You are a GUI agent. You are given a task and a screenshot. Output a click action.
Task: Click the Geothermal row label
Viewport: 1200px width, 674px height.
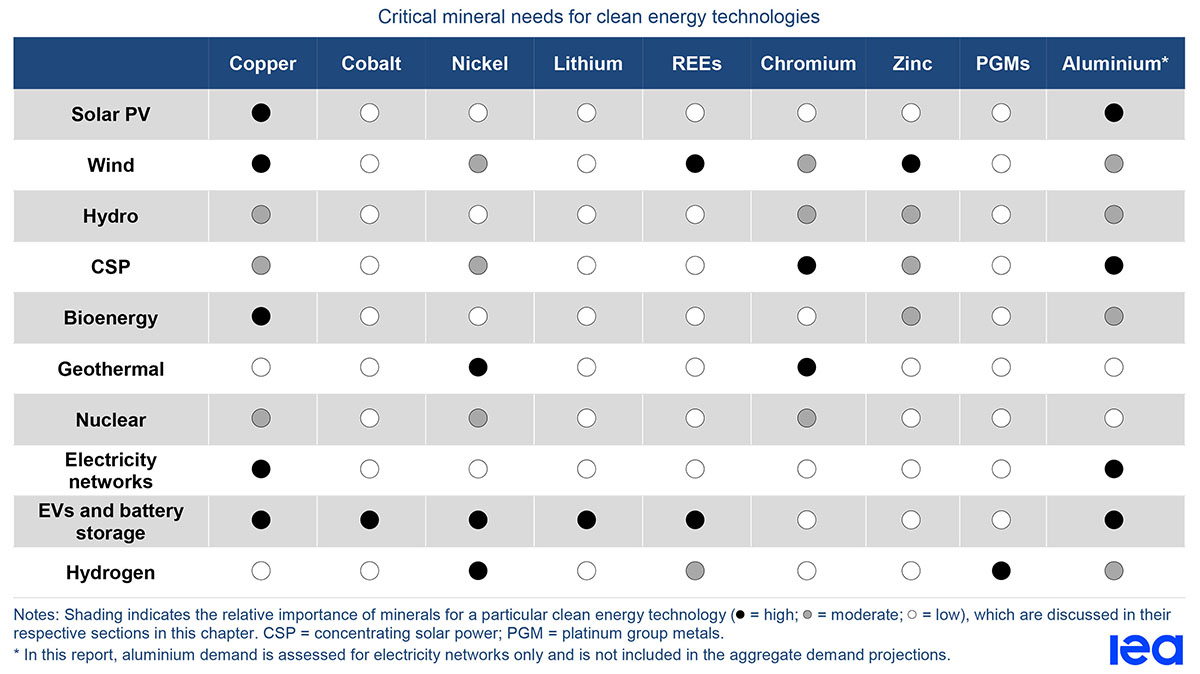click(111, 369)
